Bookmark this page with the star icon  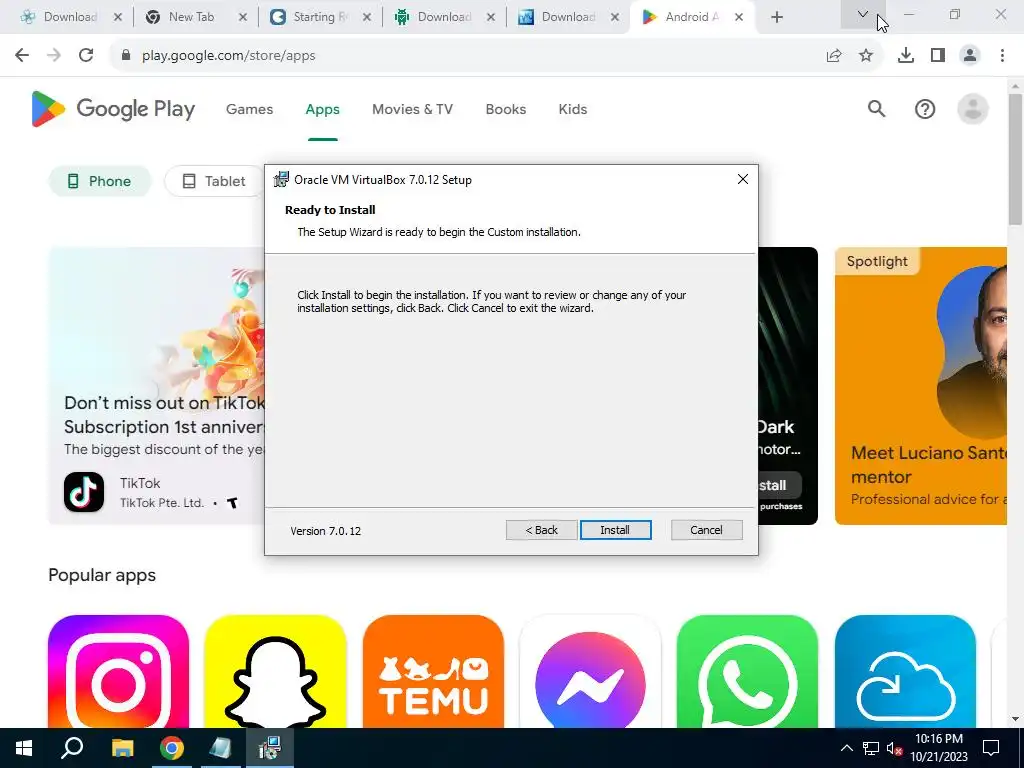click(866, 56)
